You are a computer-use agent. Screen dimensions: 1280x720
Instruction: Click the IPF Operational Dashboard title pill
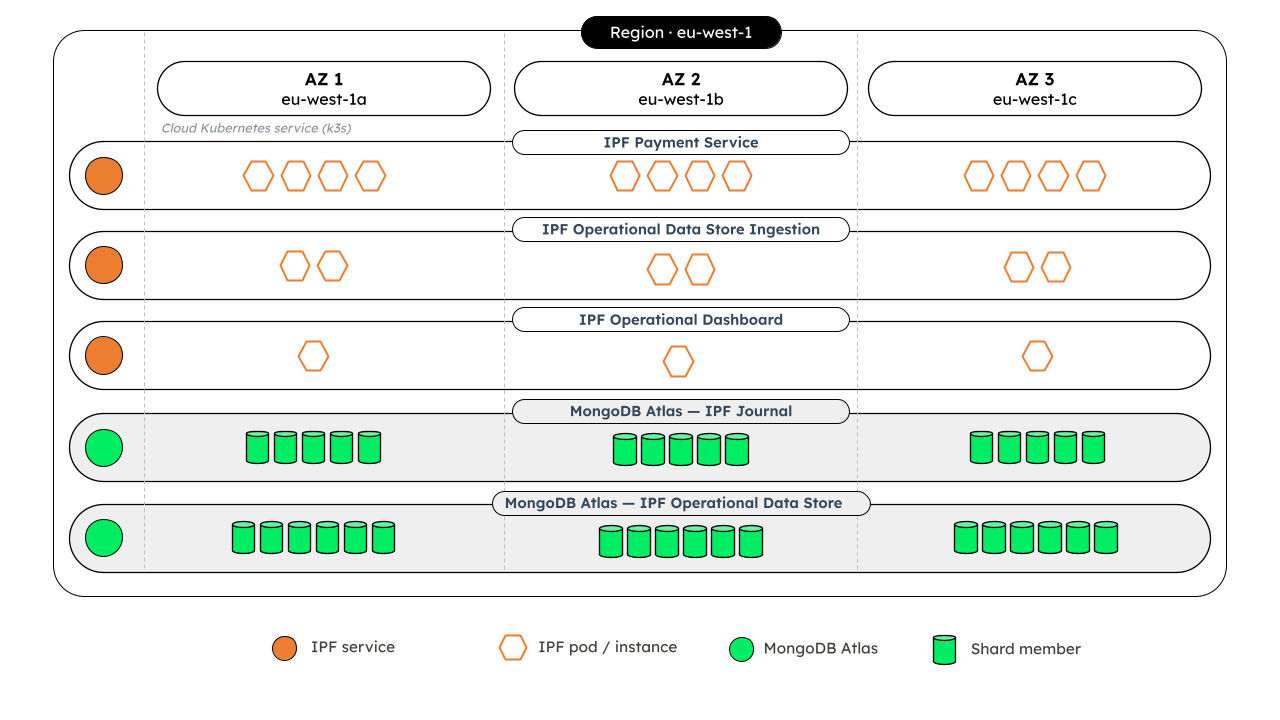click(681, 320)
